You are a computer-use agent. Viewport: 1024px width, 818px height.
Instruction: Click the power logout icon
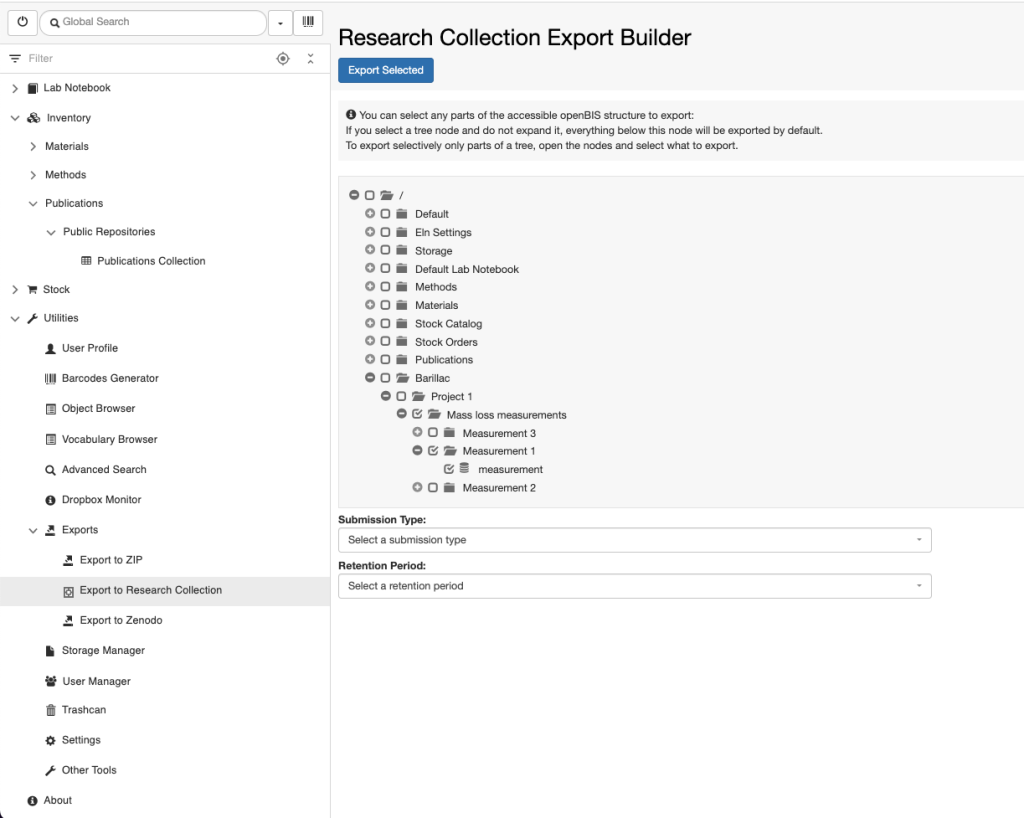tap(22, 22)
